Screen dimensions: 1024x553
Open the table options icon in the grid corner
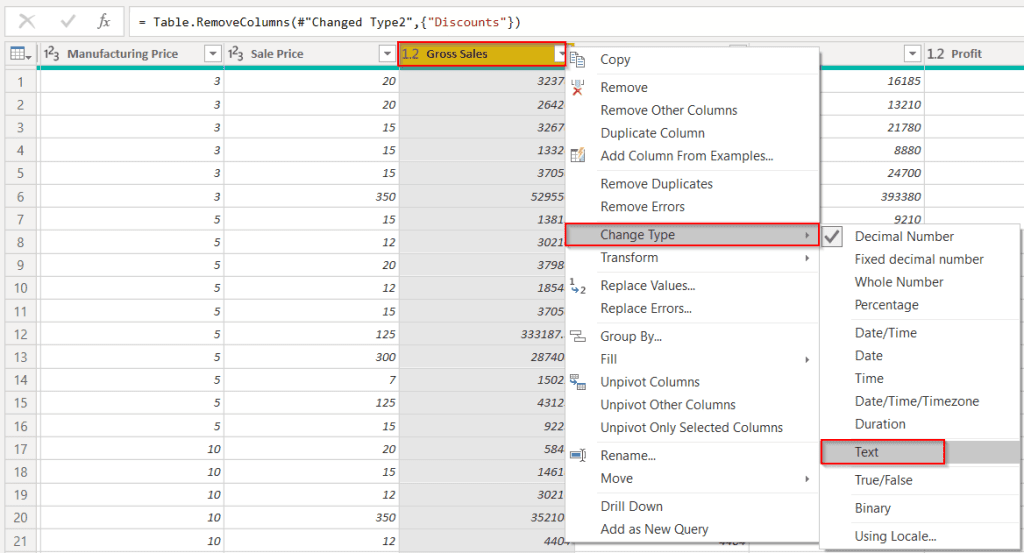click(20, 54)
